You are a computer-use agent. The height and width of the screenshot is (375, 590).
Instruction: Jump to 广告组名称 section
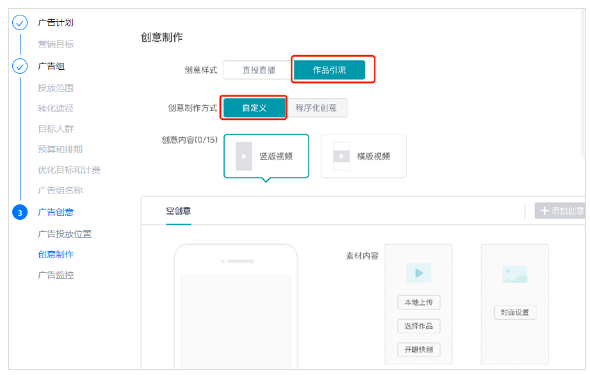60,190
